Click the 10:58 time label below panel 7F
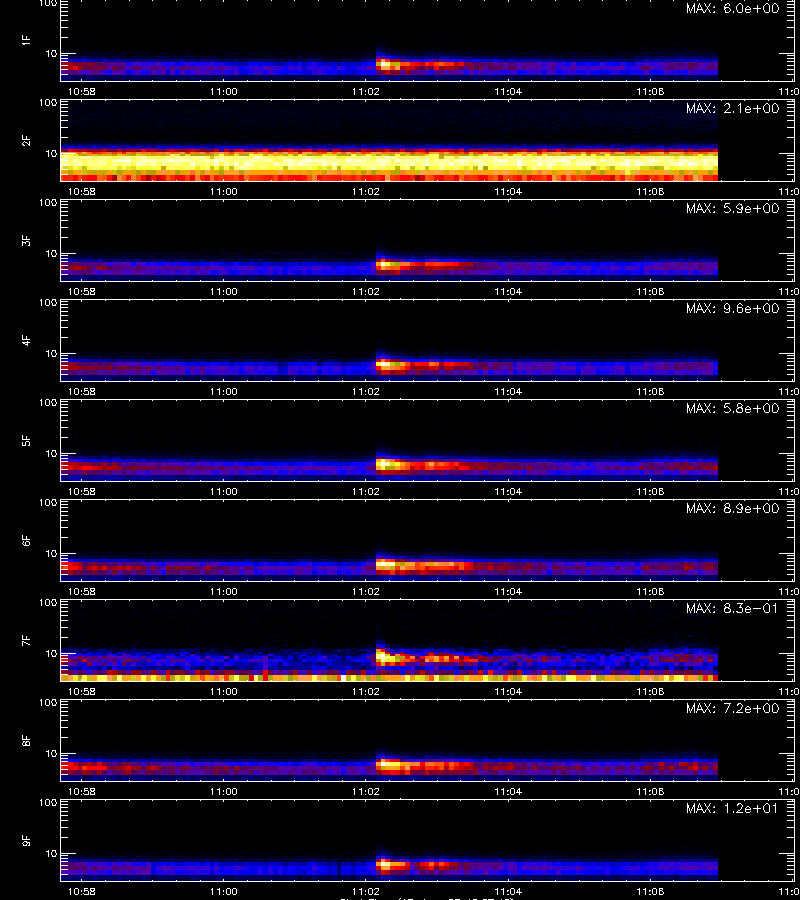The width and height of the screenshot is (800, 900). coord(81,691)
